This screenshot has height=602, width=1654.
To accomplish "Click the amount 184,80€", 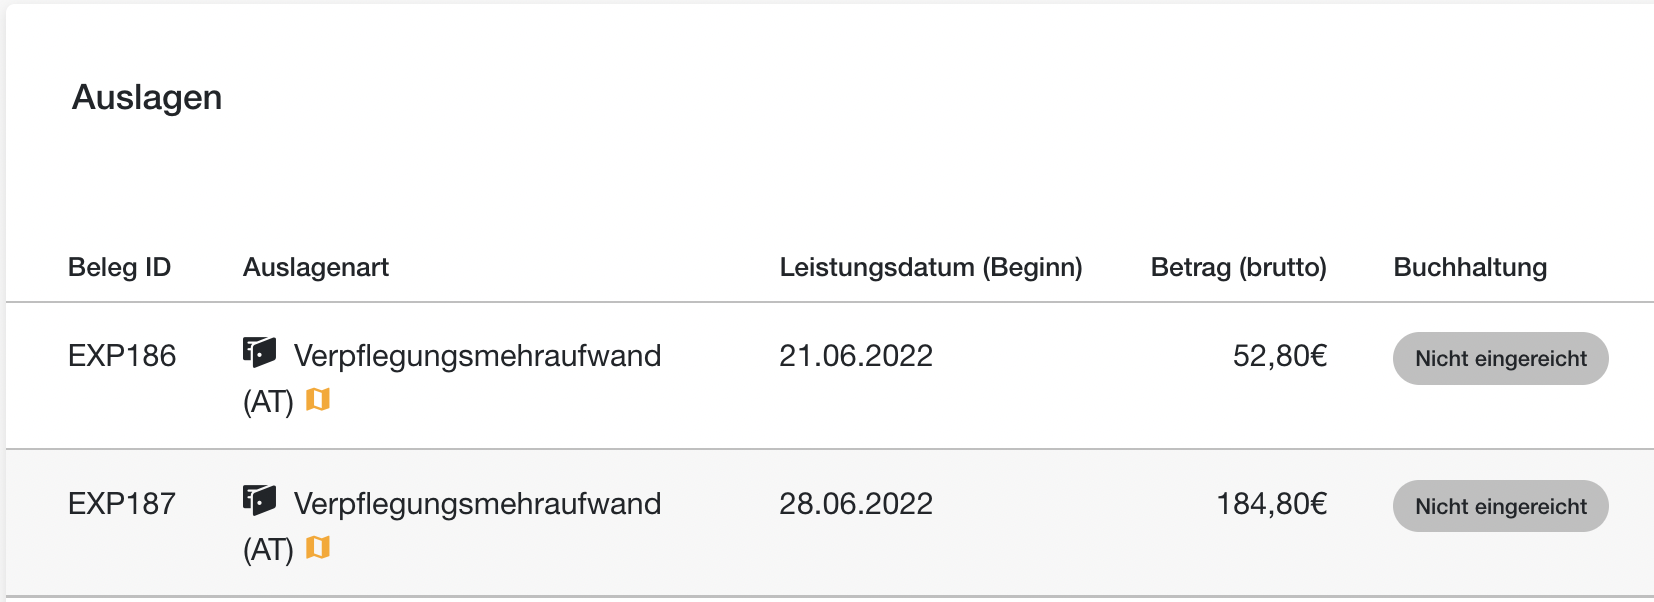I will pyautogui.click(x=1272, y=504).
